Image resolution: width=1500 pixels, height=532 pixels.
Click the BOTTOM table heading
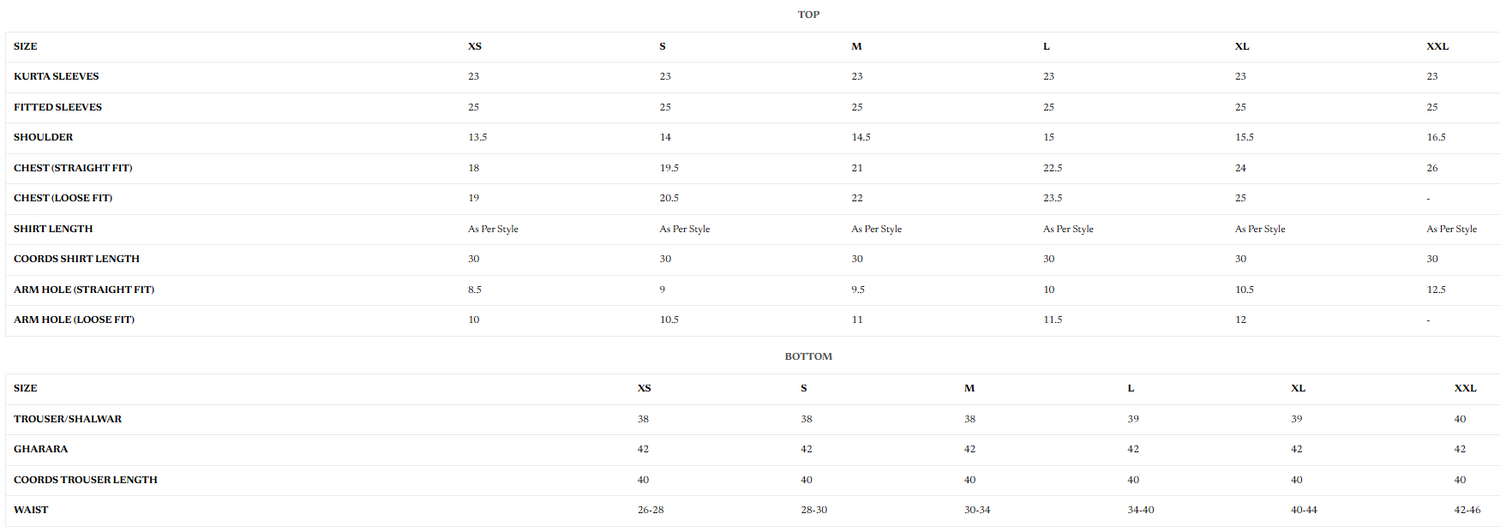pyautogui.click(x=808, y=356)
